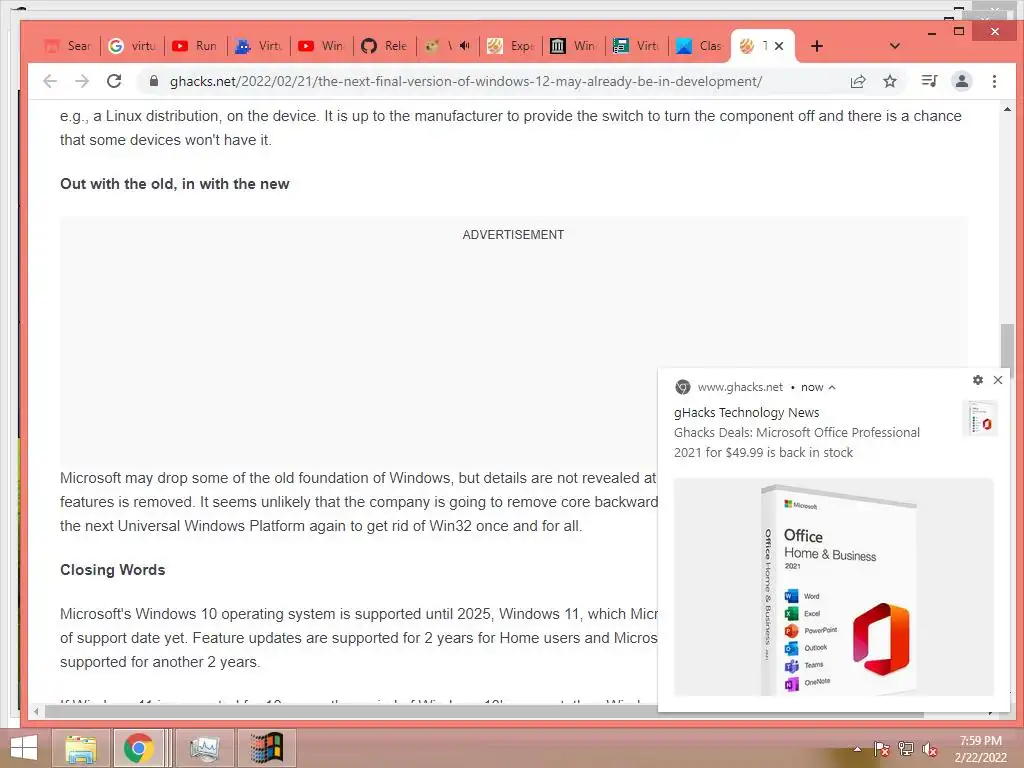The image size is (1024, 768).
Task: Expand the tab search dropdown arrow
Action: 895,46
